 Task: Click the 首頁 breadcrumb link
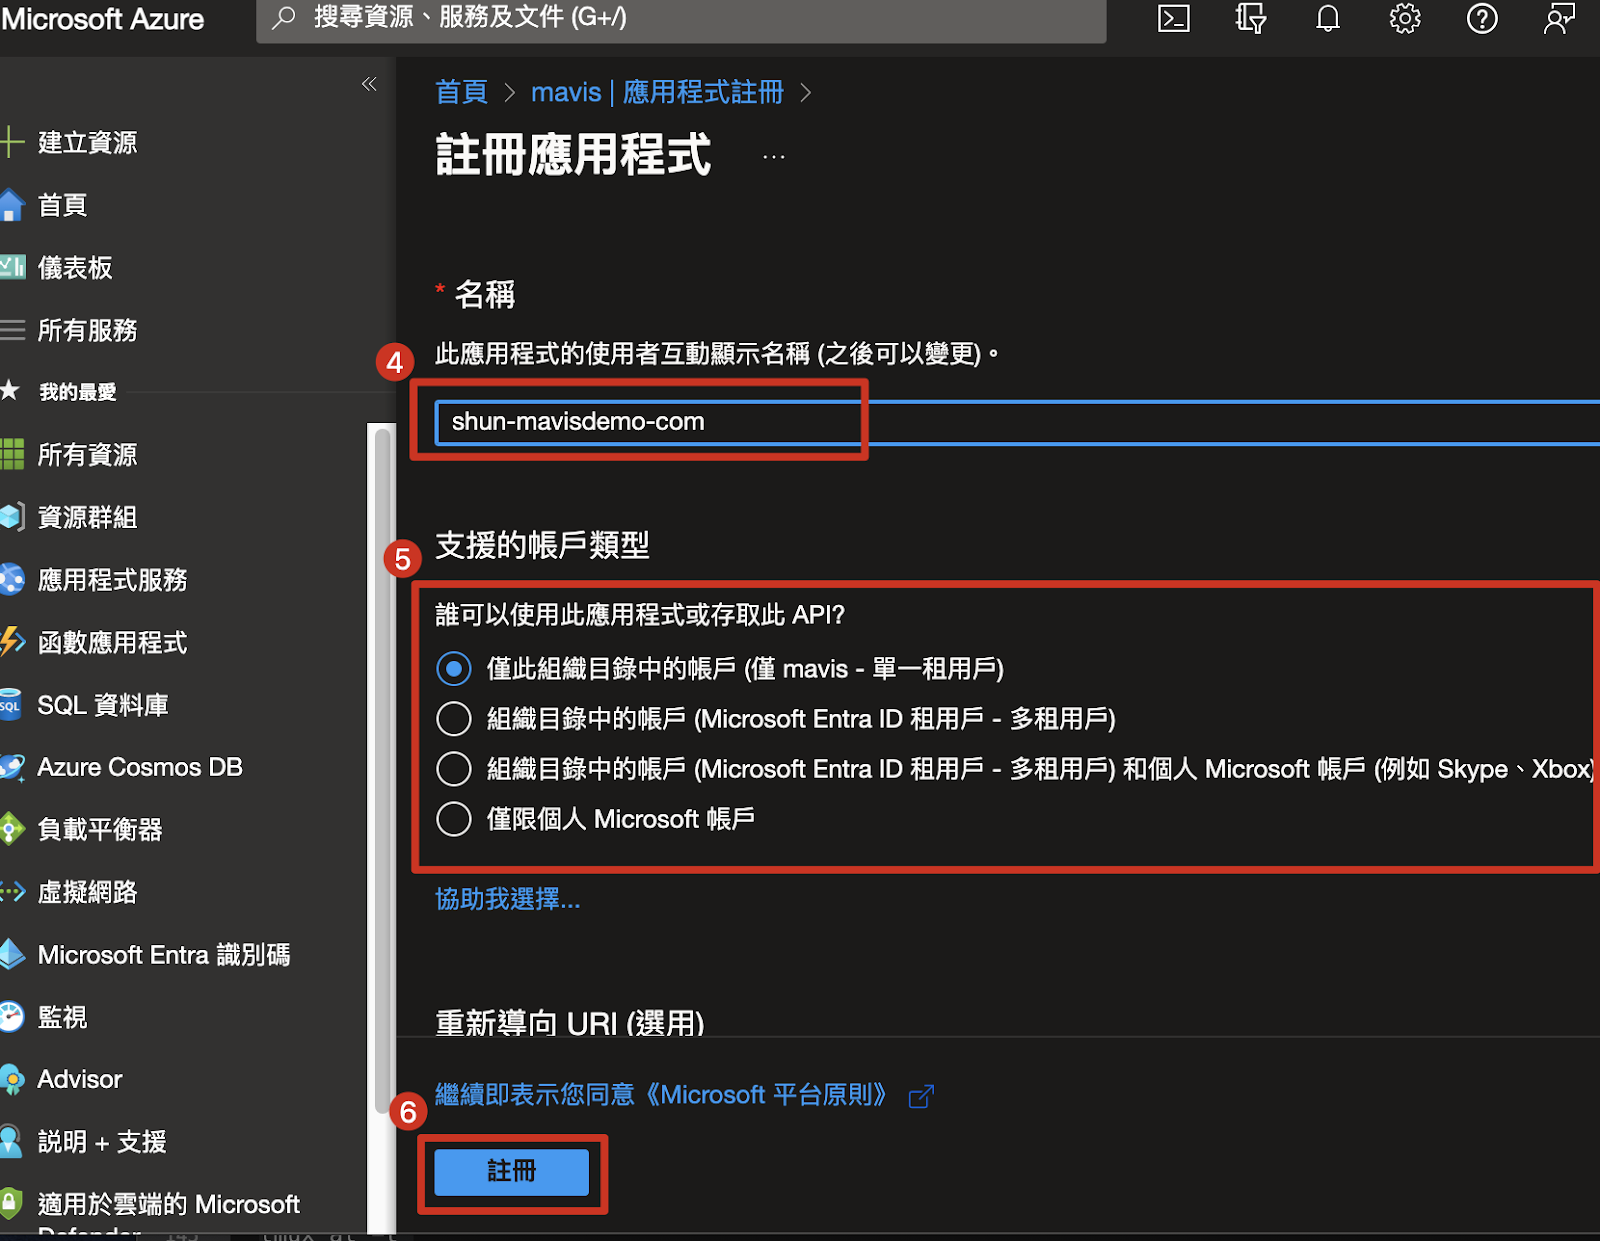[461, 93]
